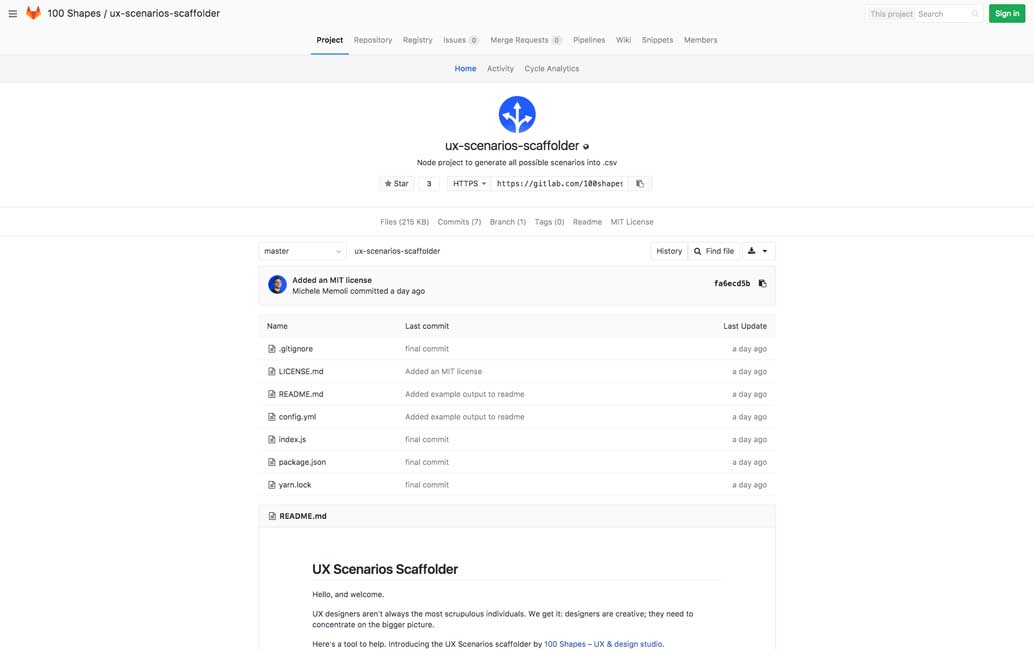Open the Activity sub-tab
Image resolution: width=1034 pixels, height=650 pixels.
coord(500,69)
